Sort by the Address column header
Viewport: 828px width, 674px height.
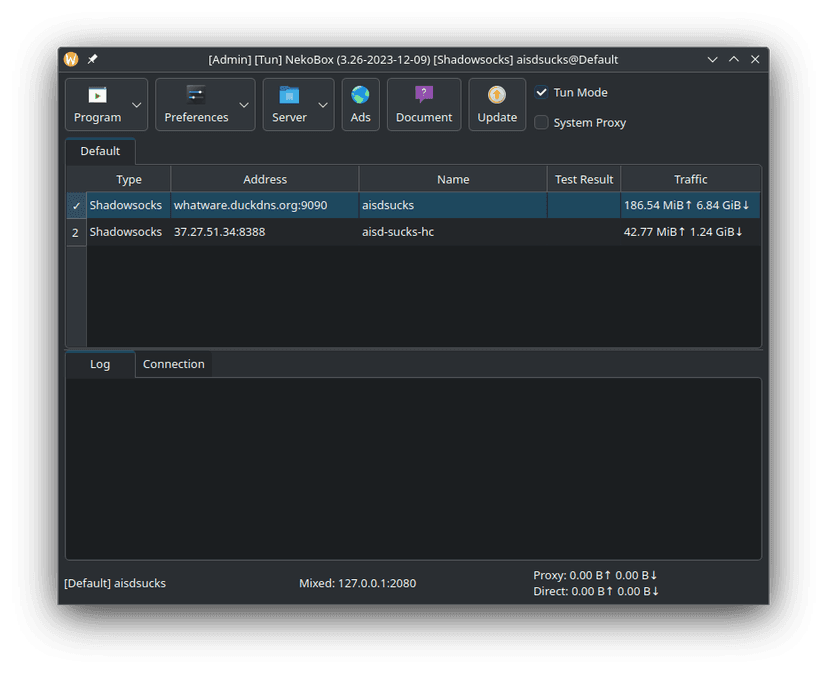pyautogui.click(x=265, y=179)
